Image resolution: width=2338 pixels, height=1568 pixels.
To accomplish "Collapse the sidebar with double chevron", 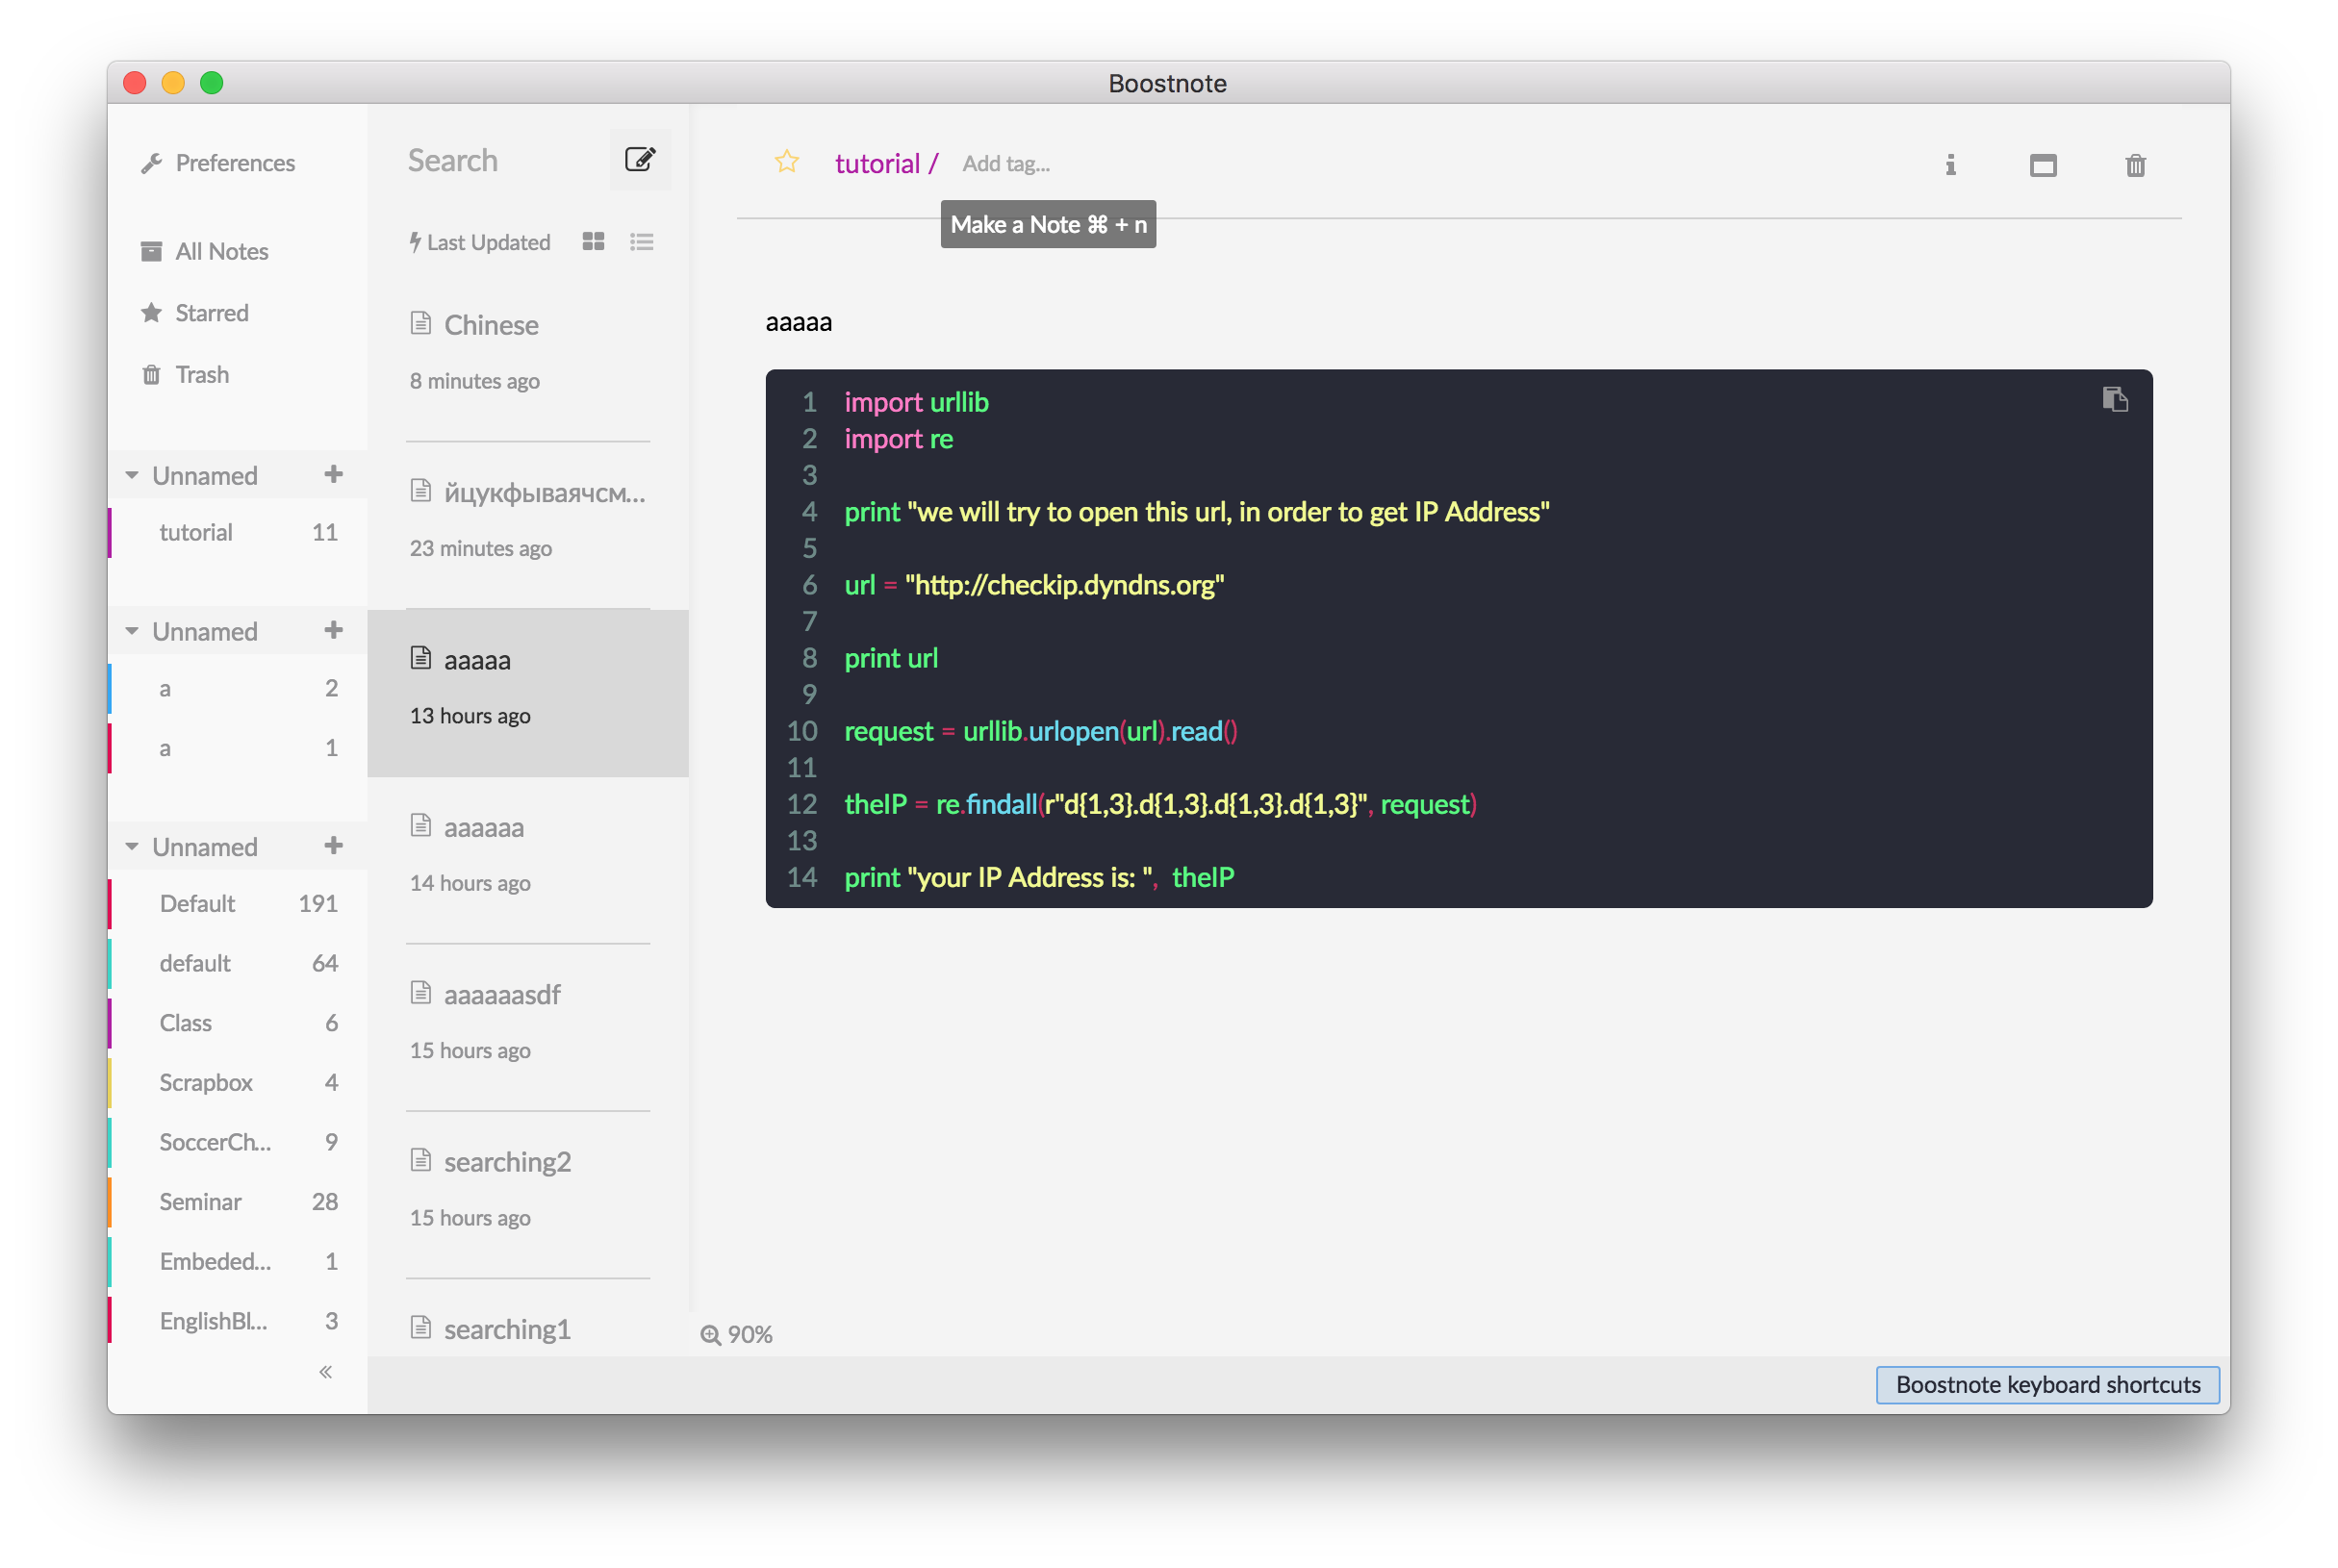I will [x=325, y=1372].
